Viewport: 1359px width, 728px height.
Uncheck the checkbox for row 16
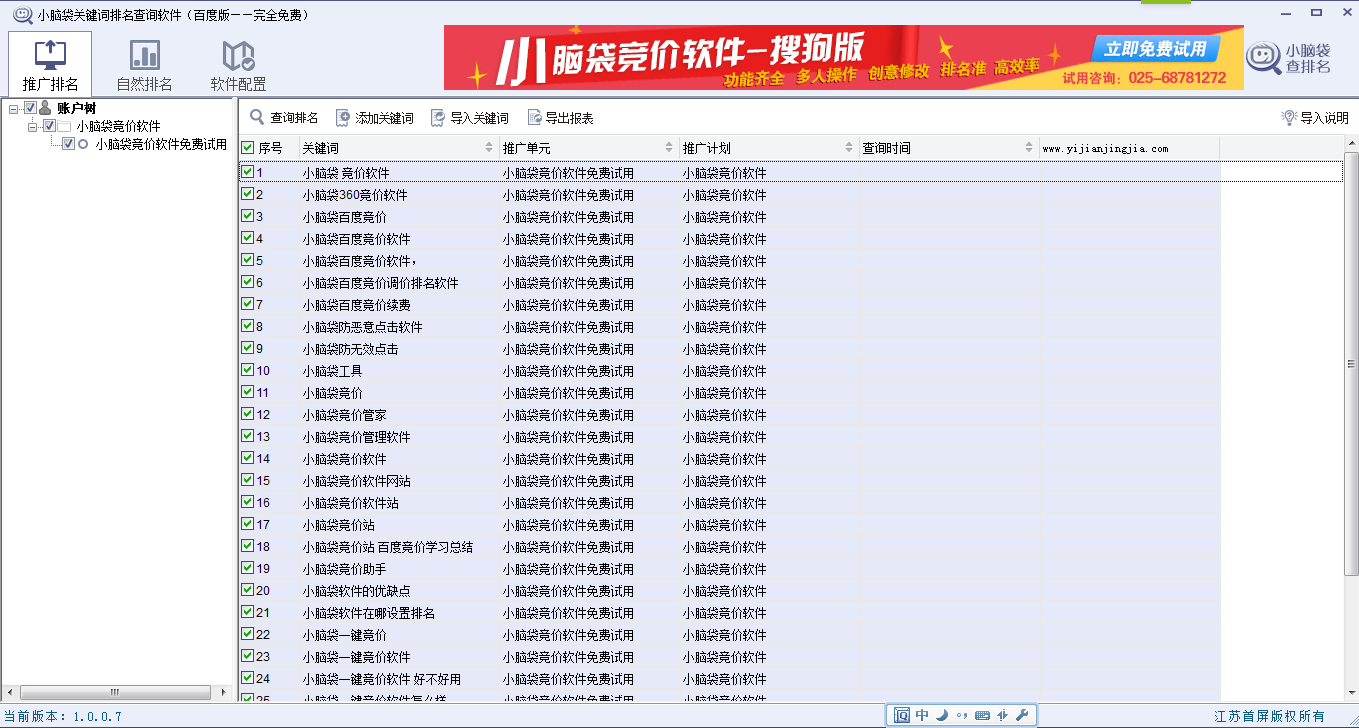point(248,502)
